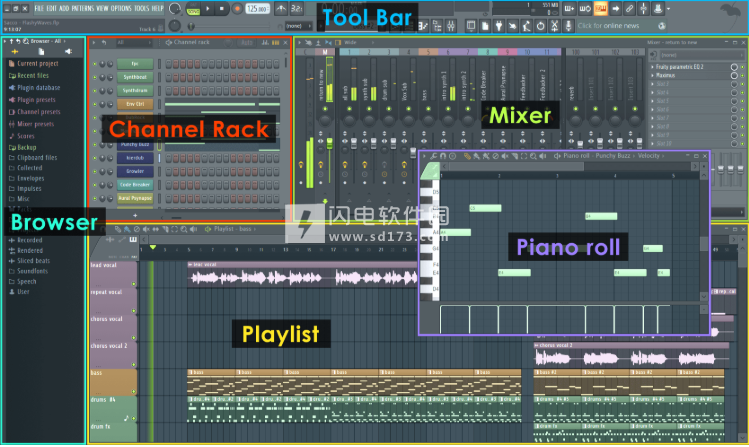The height and width of the screenshot is (447, 749).
Task: Click the Env Ctrl channel button
Action: pos(135,104)
